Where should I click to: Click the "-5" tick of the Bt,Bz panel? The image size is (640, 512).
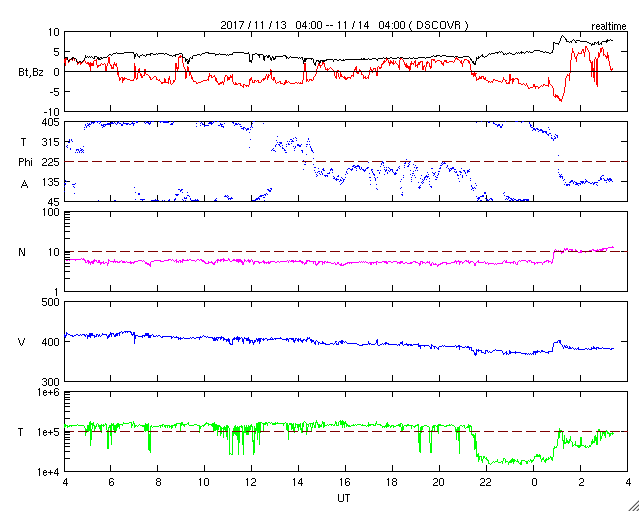coord(55,91)
